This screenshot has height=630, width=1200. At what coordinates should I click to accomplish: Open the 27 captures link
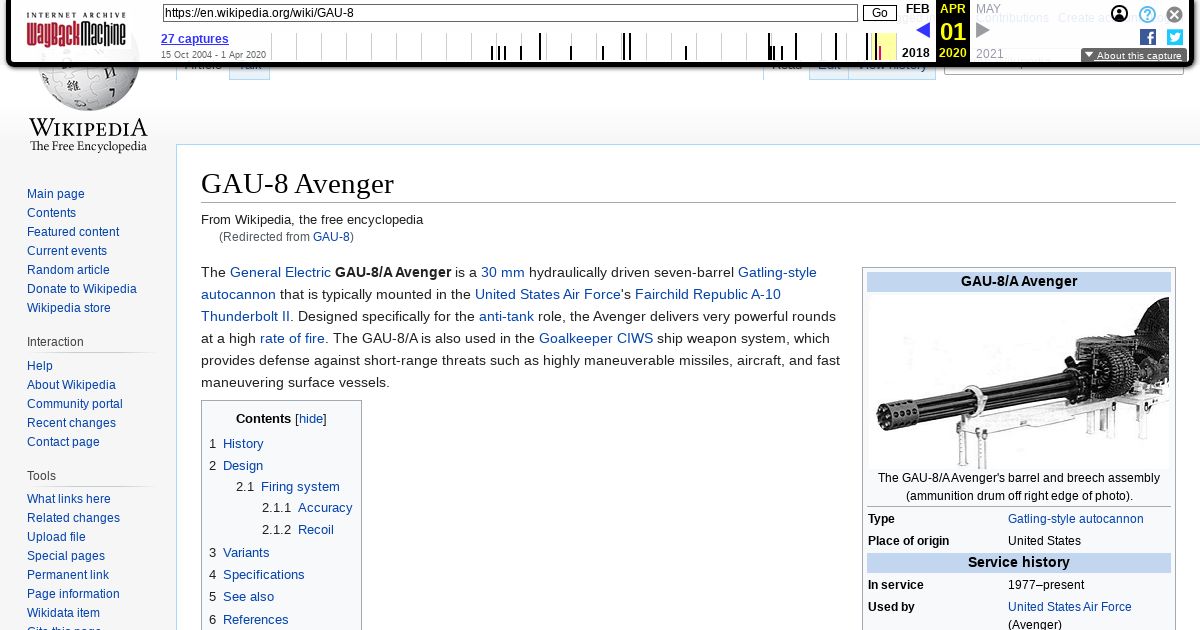coord(195,39)
